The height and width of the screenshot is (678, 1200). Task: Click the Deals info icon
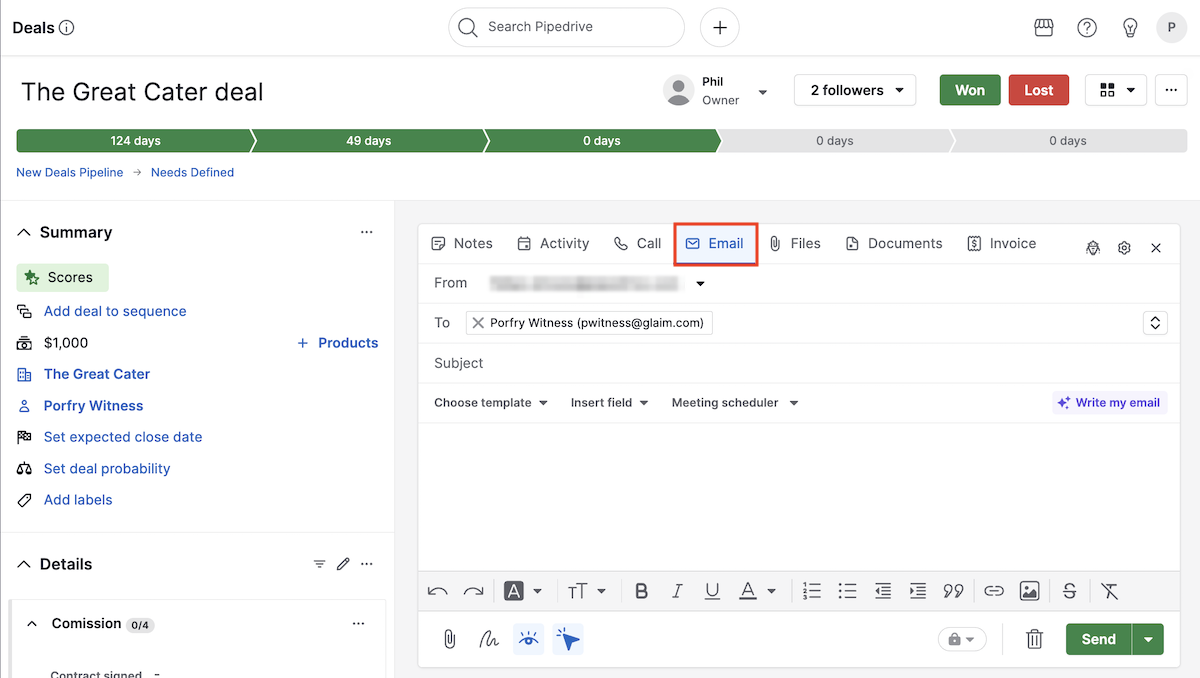click(x=67, y=28)
